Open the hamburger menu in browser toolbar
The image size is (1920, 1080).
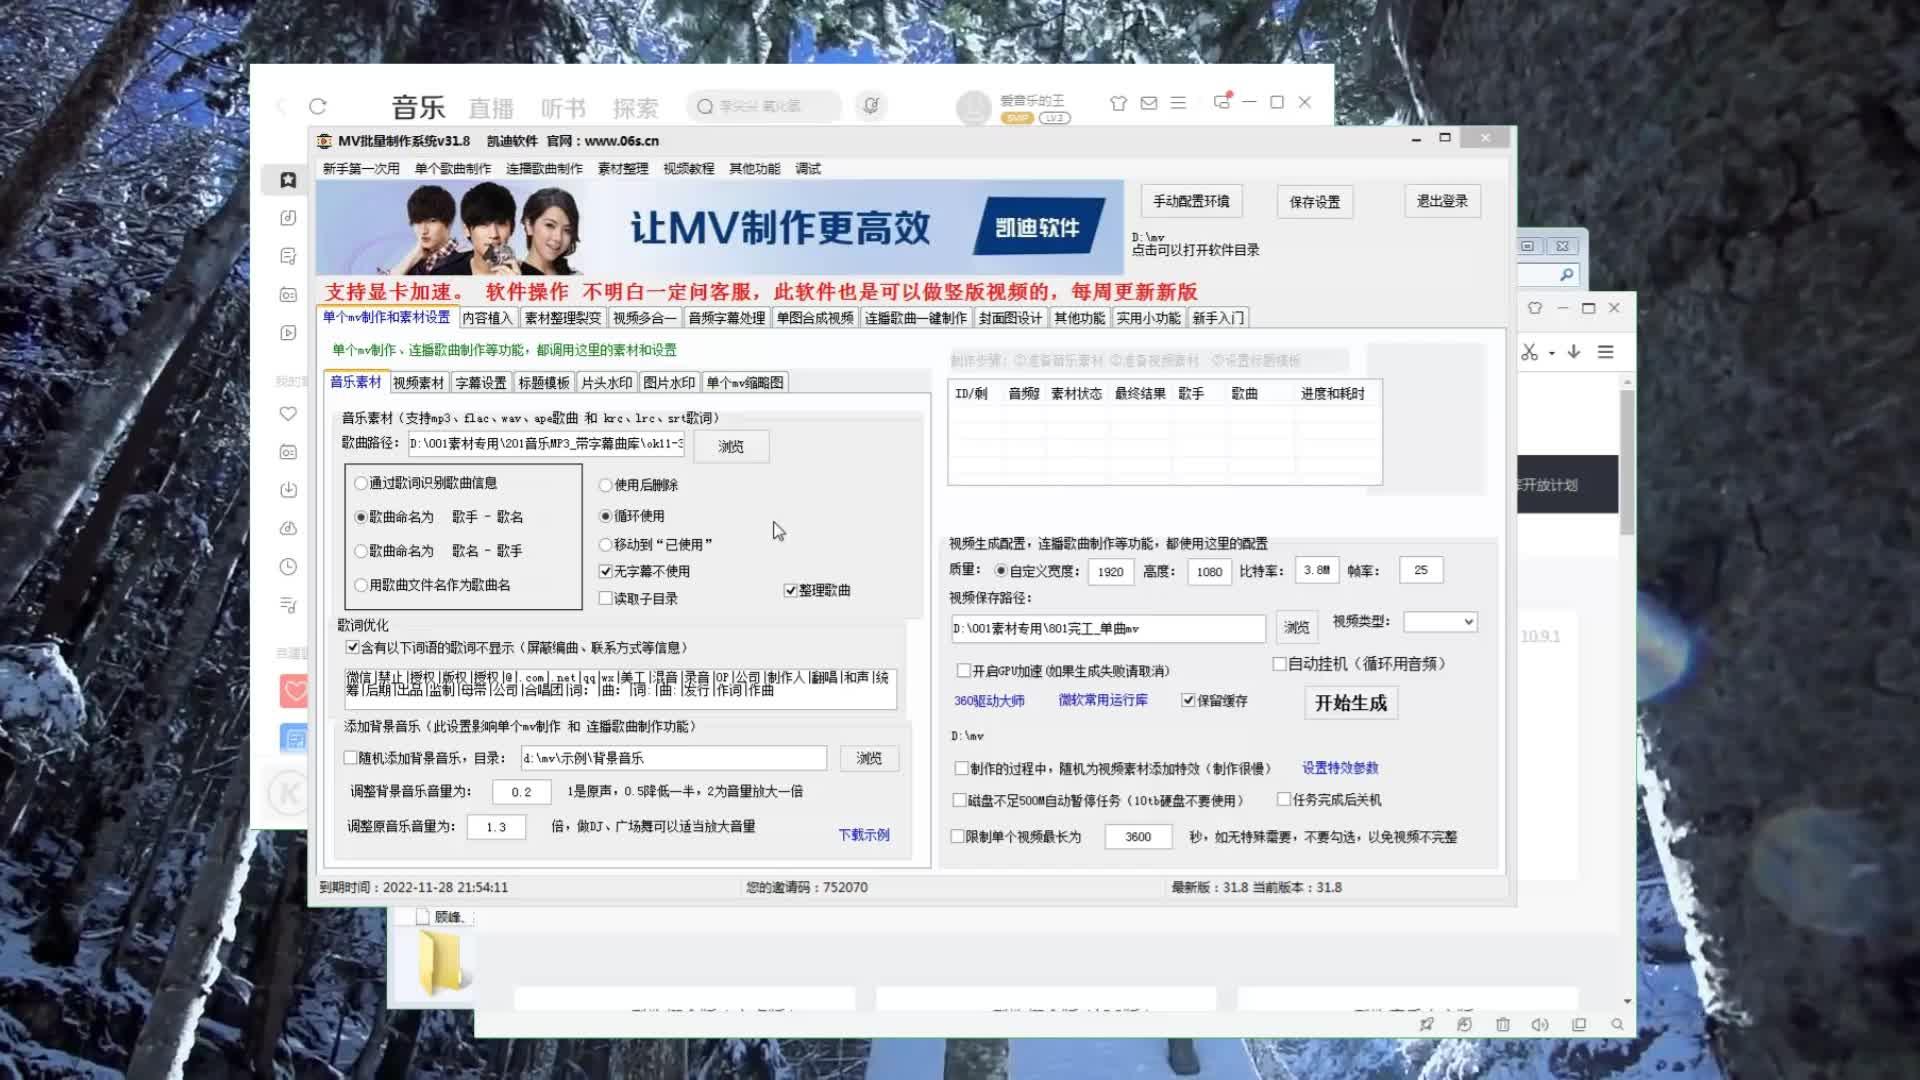click(x=1605, y=352)
